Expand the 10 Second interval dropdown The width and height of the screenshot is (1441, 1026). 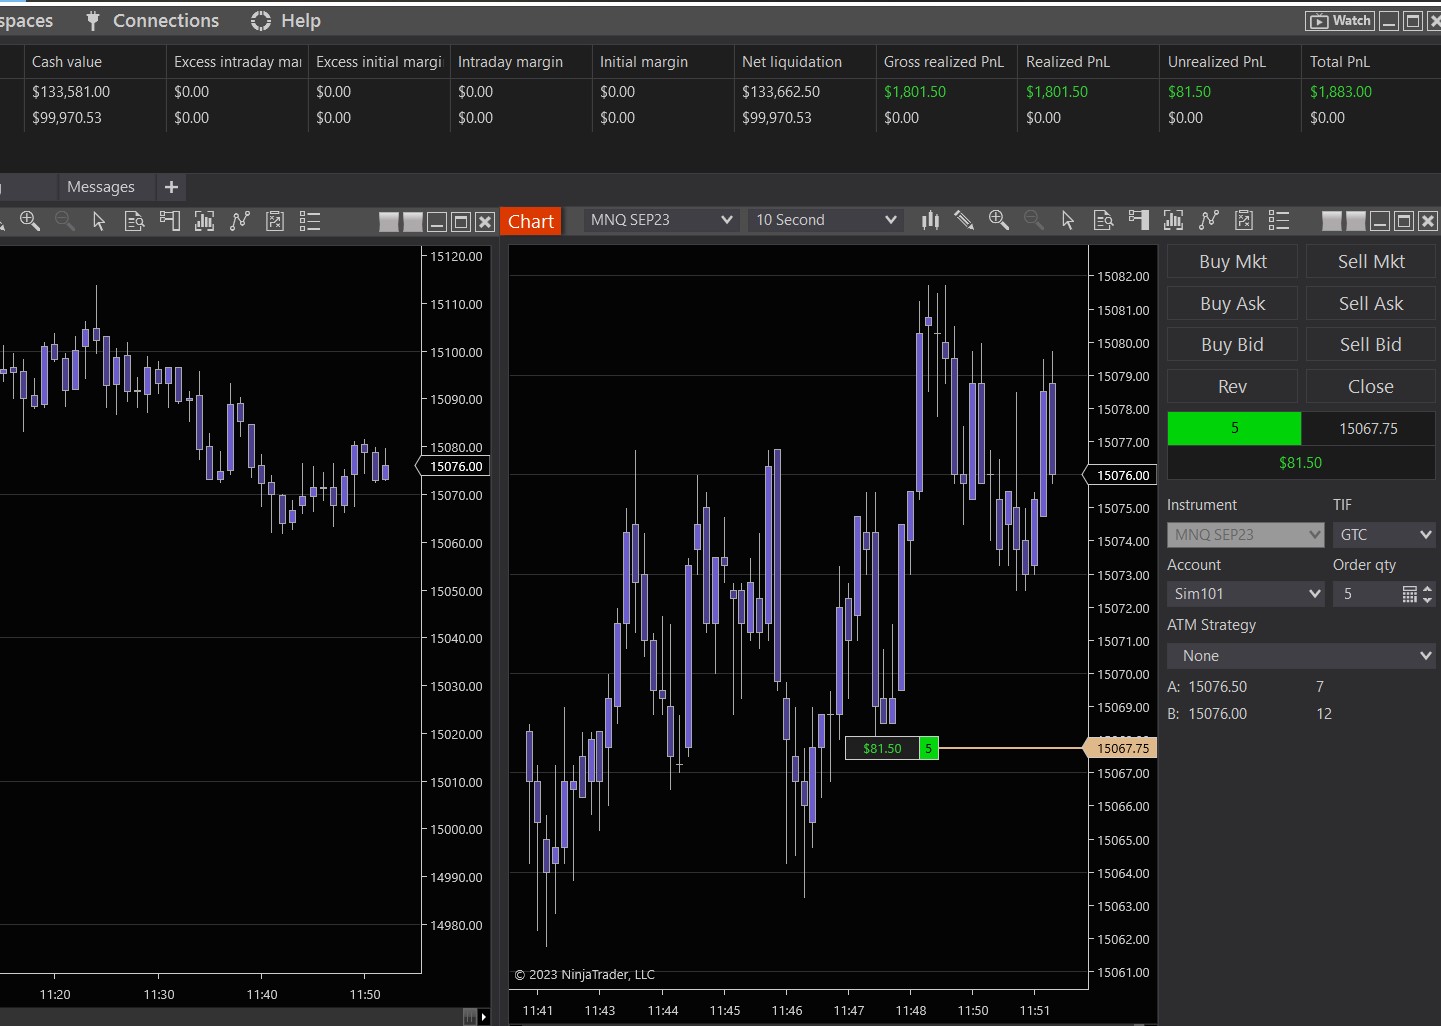(x=825, y=220)
